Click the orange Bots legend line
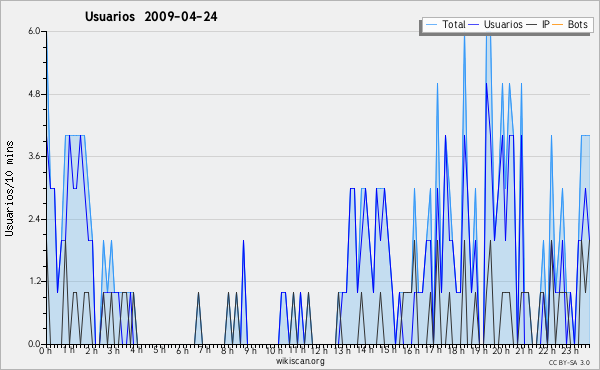The width and height of the screenshot is (600, 370). 558,25
